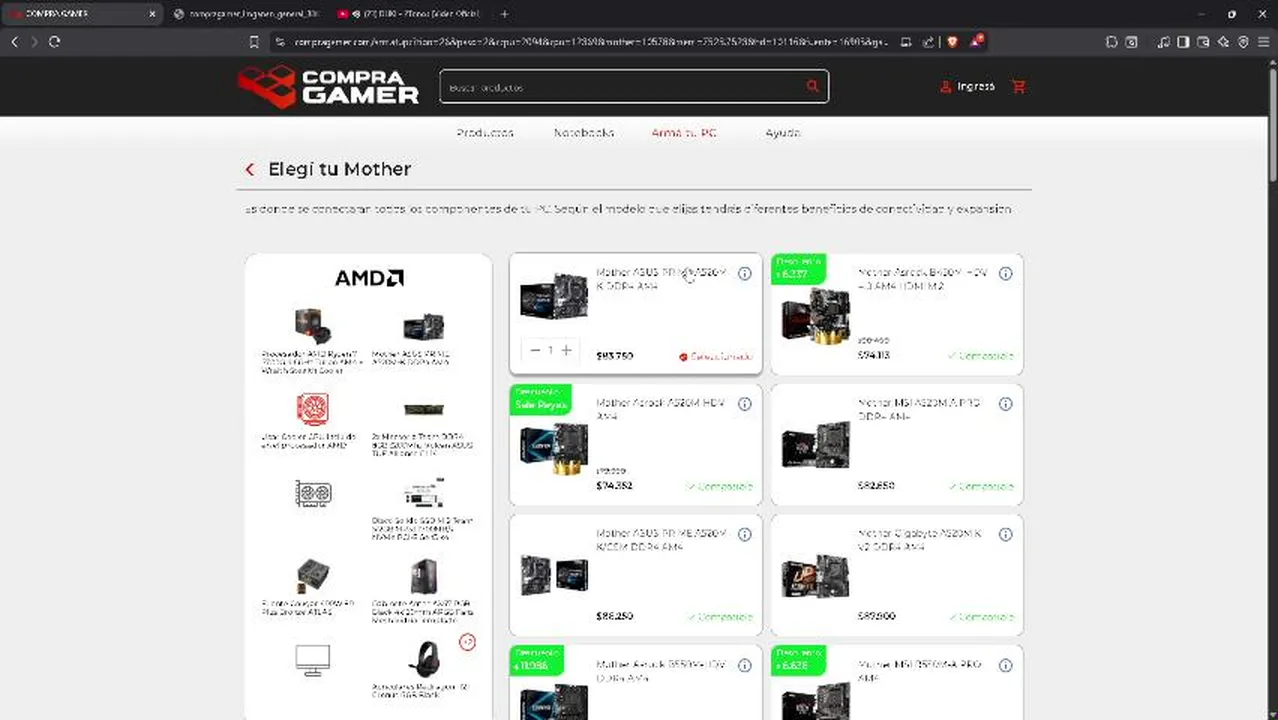The height and width of the screenshot is (720, 1278).
Task: Open info icon on MSI B550M-A PRO card
Action: [x=1005, y=666]
